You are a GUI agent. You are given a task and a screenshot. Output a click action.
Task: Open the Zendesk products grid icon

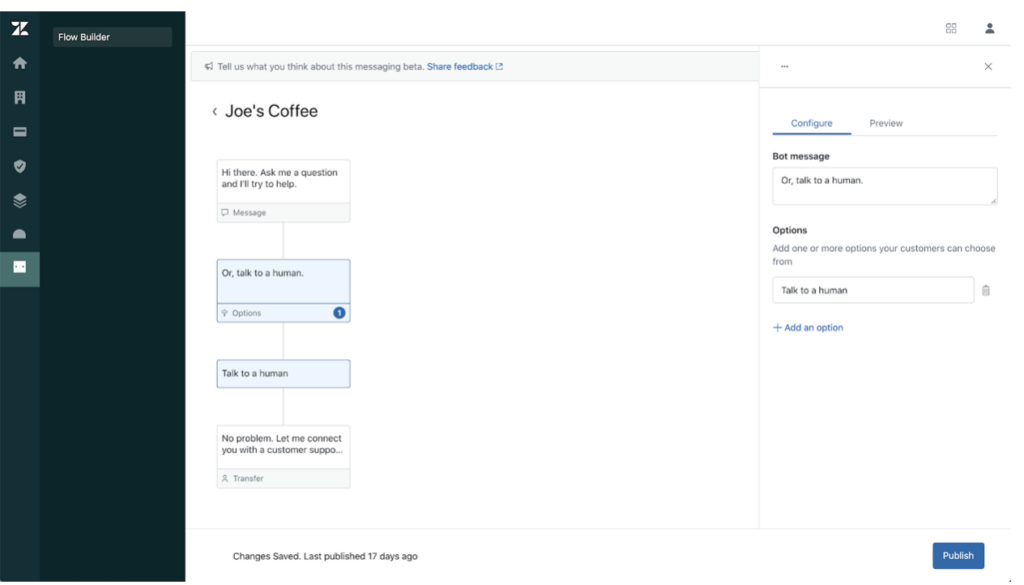point(951,28)
